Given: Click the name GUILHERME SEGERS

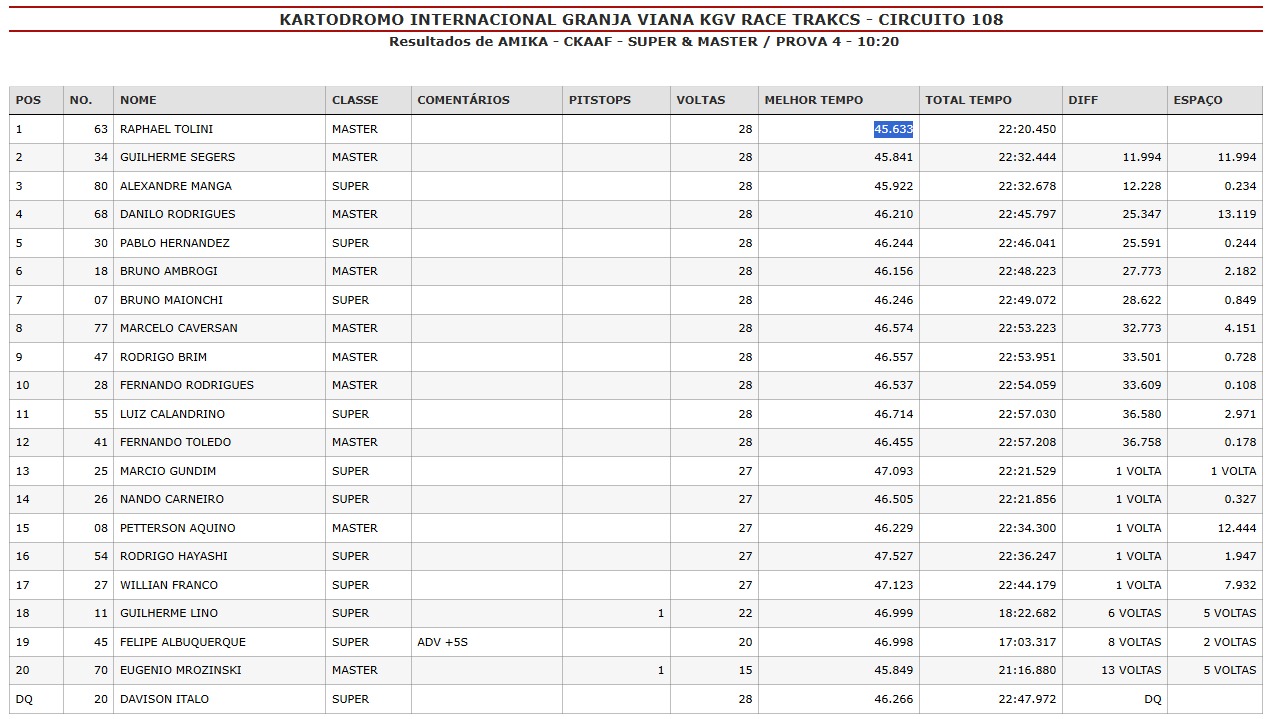Looking at the screenshot, I should (x=177, y=157).
